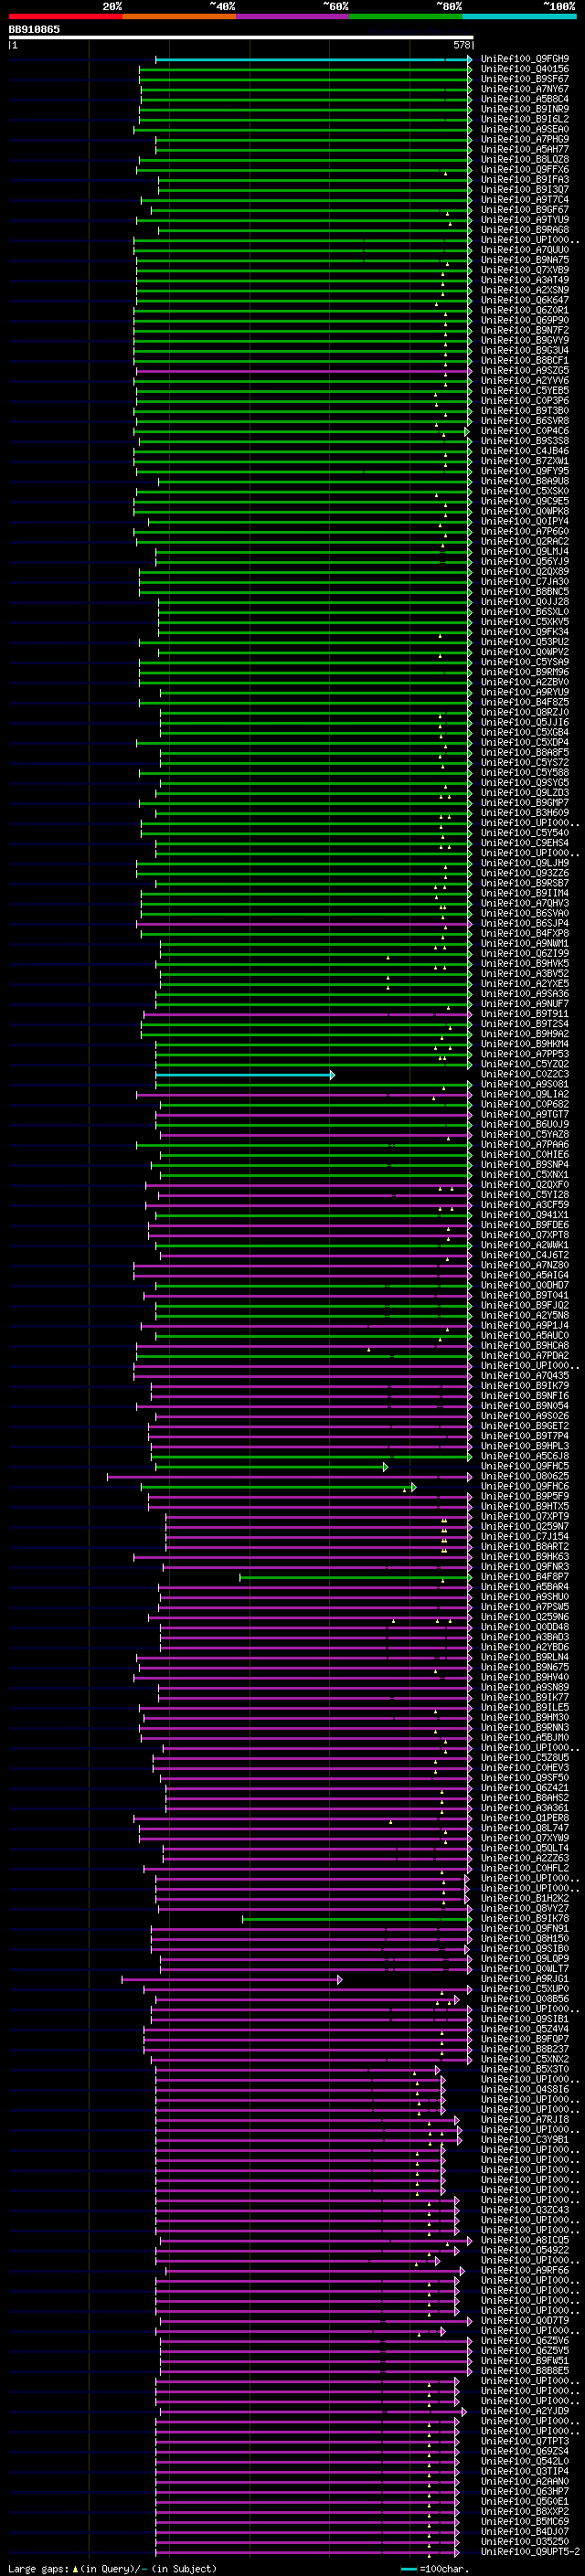The height and width of the screenshot is (2576, 585).
Task: Select hit label UniRef100_Q7XVB9
Action: point(525,270)
